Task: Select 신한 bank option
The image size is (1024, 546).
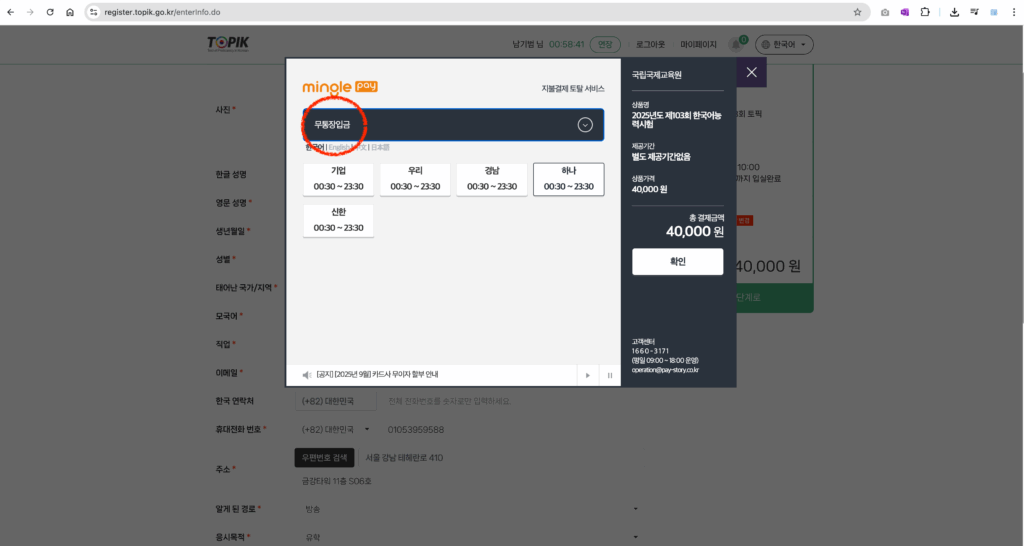Action: [x=338, y=221]
